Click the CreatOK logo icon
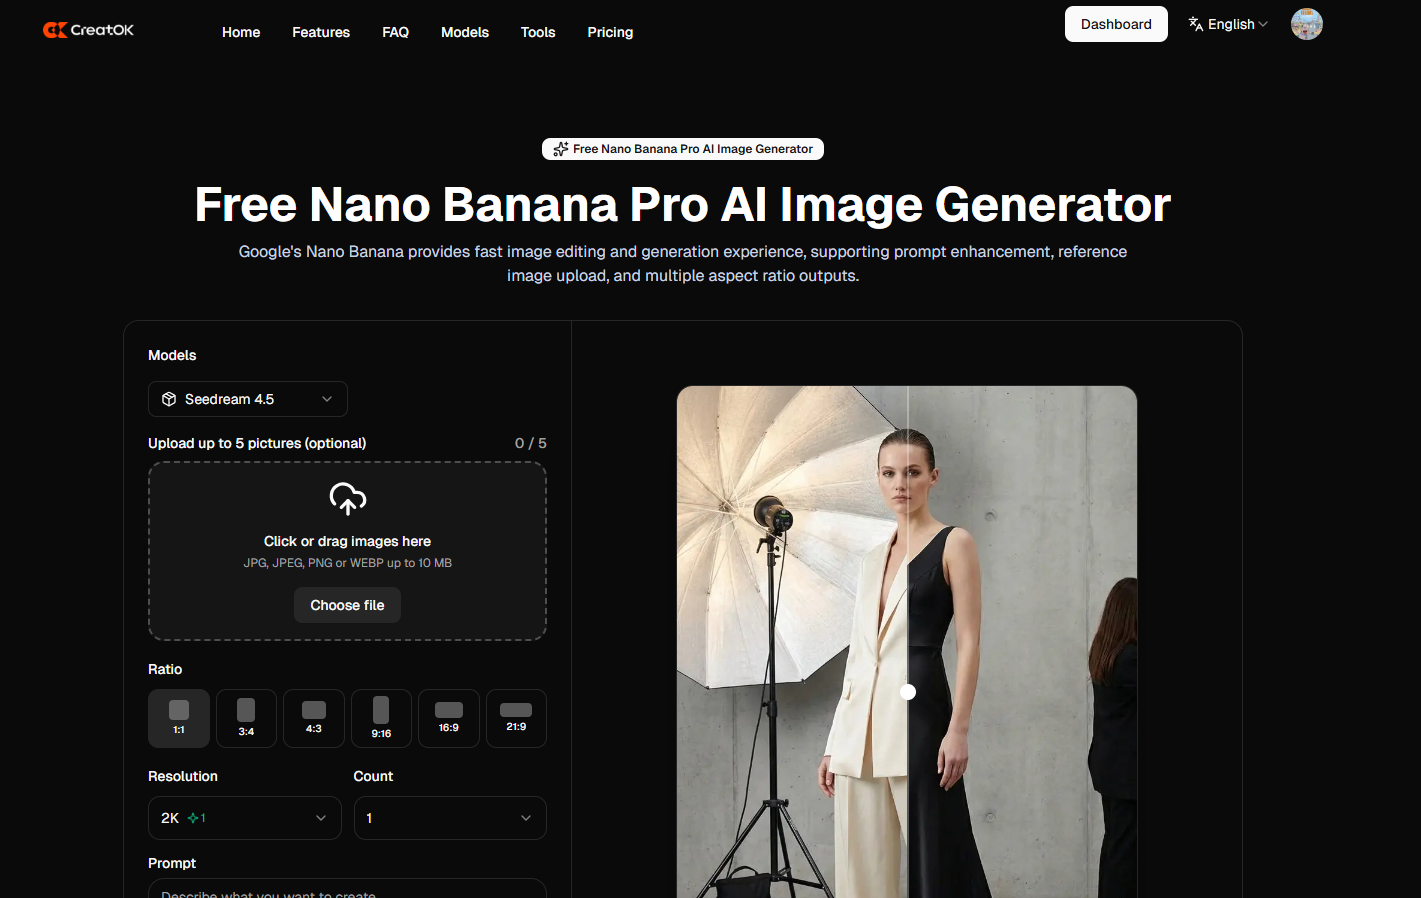Viewport: 1421px width, 898px height. [55, 30]
